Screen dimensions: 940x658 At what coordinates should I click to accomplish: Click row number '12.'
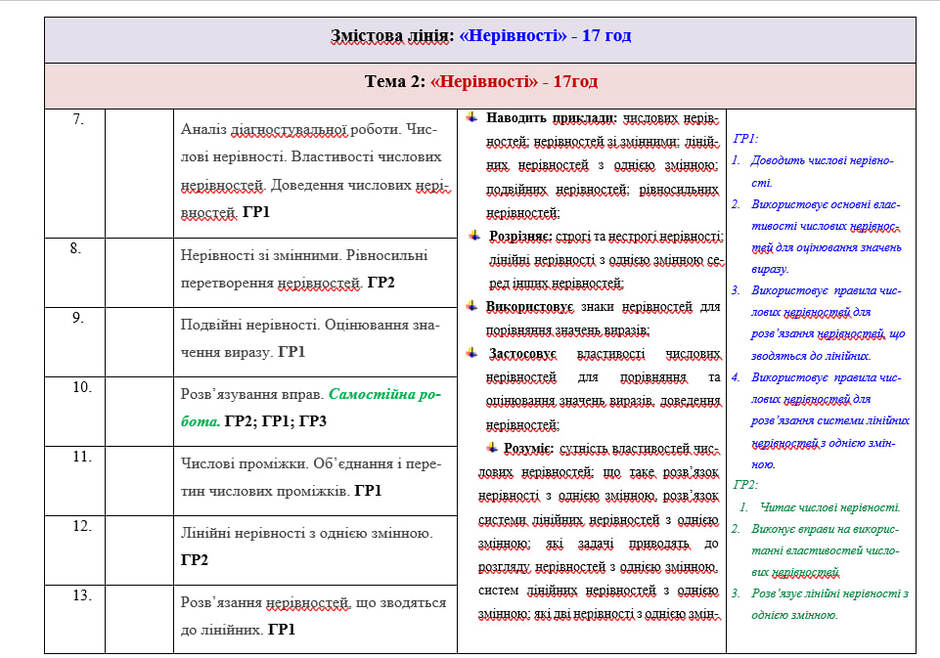click(82, 527)
